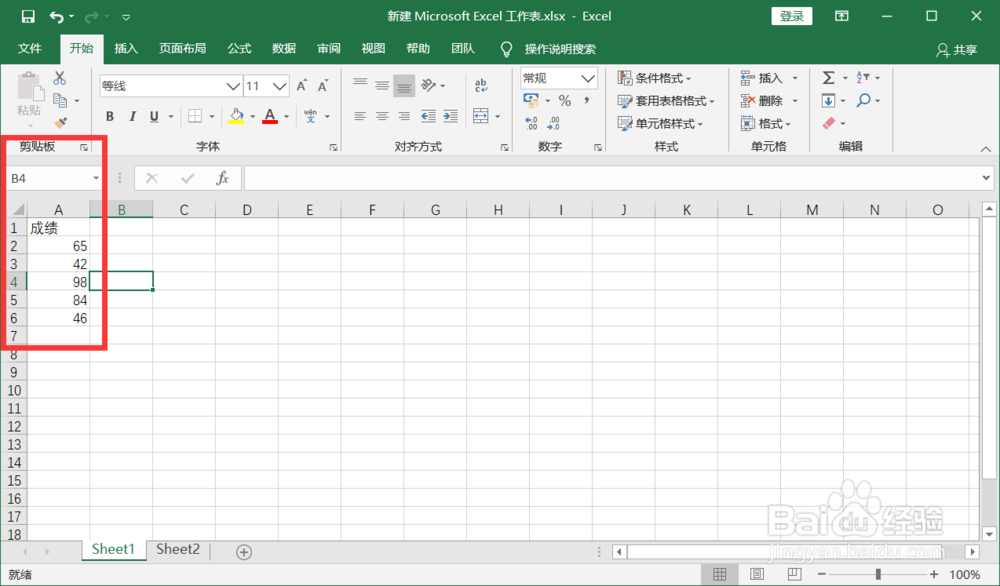This screenshot has width=1000, height=586.
Task: Switch to the 插入 ribbon tab
Action: [126, 48]
